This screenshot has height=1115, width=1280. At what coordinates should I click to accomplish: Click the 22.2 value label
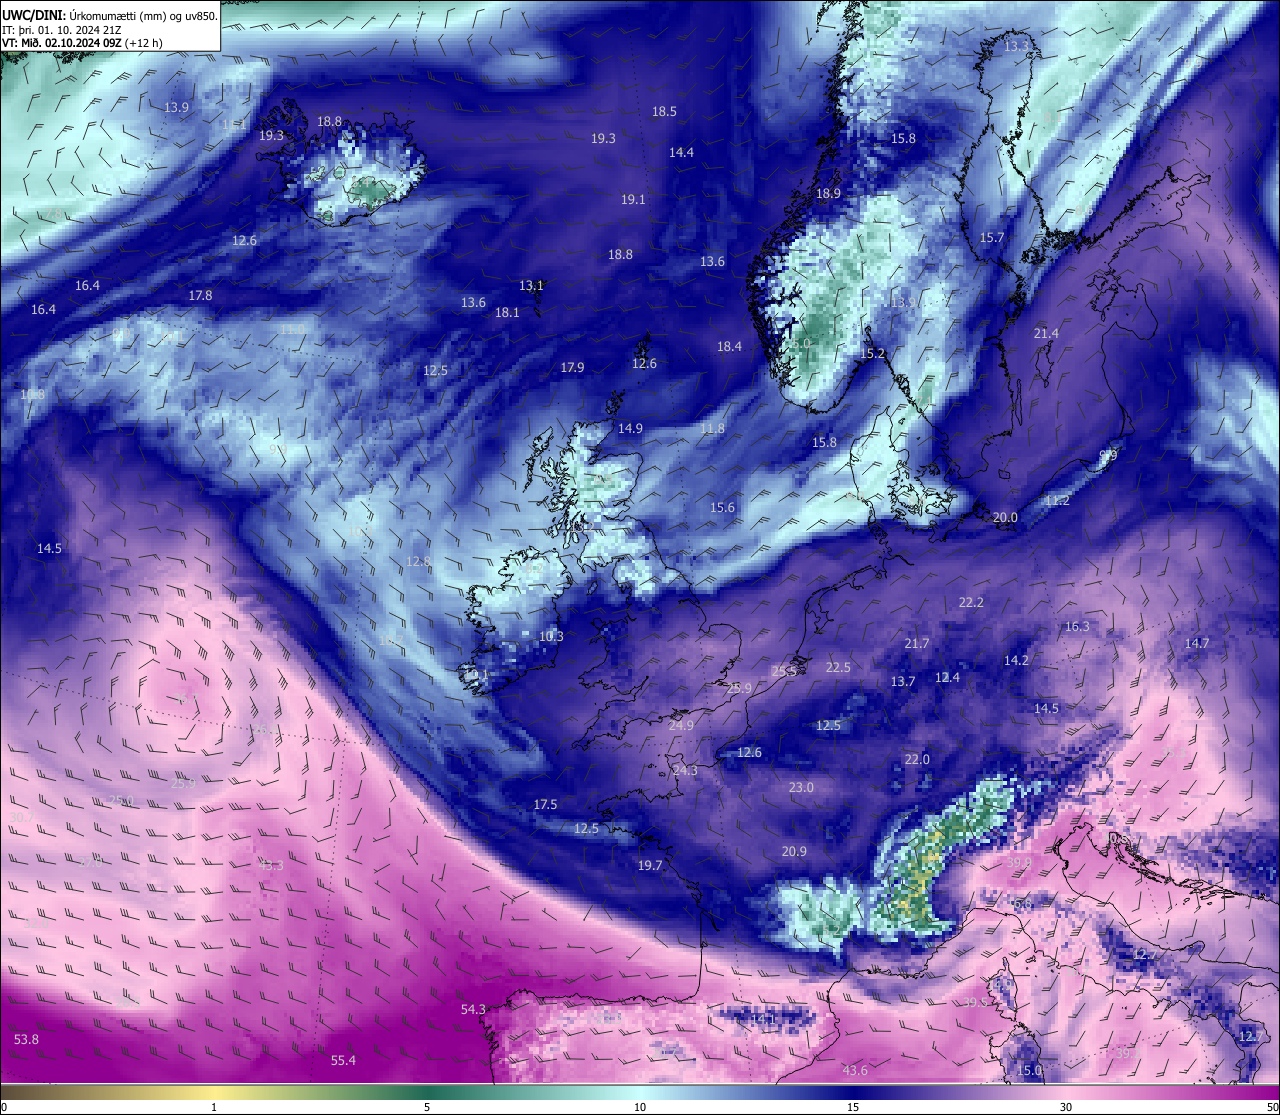(x=971, y=602)
